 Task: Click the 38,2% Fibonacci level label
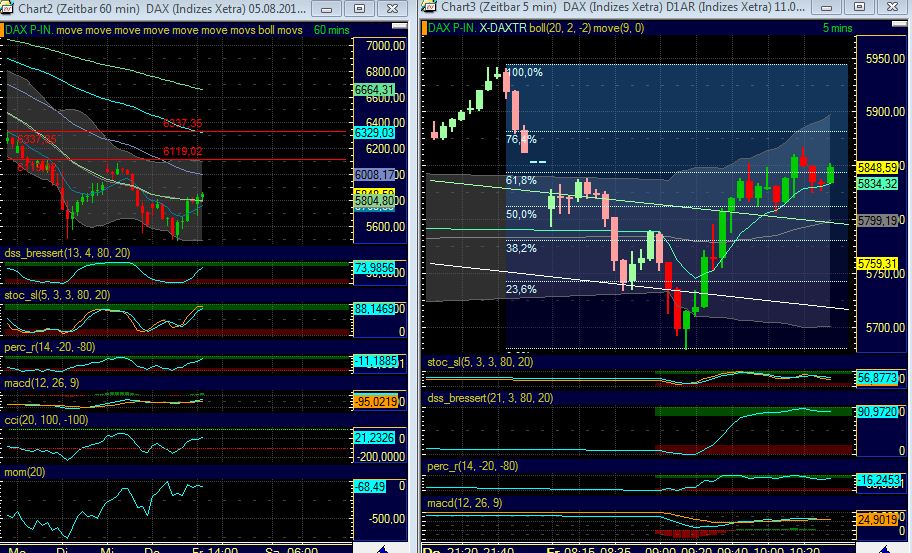coord(521,248)
